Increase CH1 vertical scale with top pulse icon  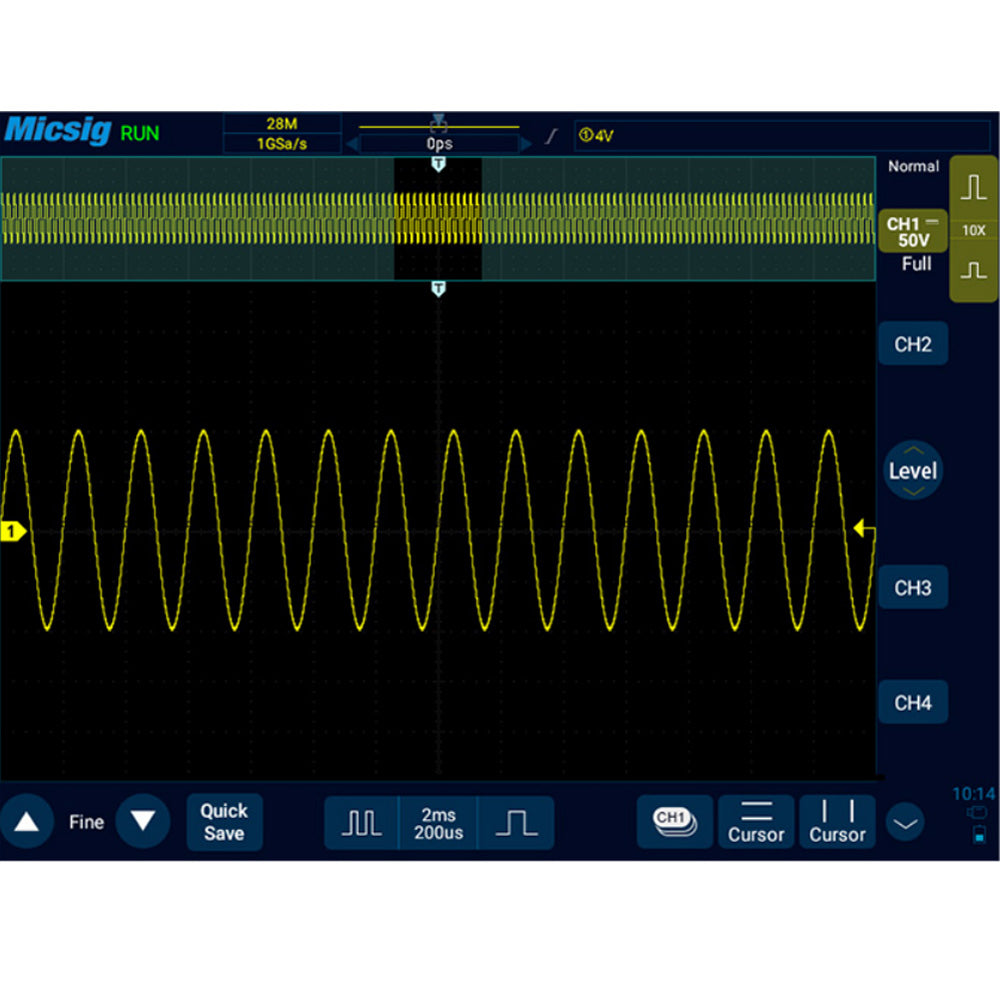tap(973, 189)
